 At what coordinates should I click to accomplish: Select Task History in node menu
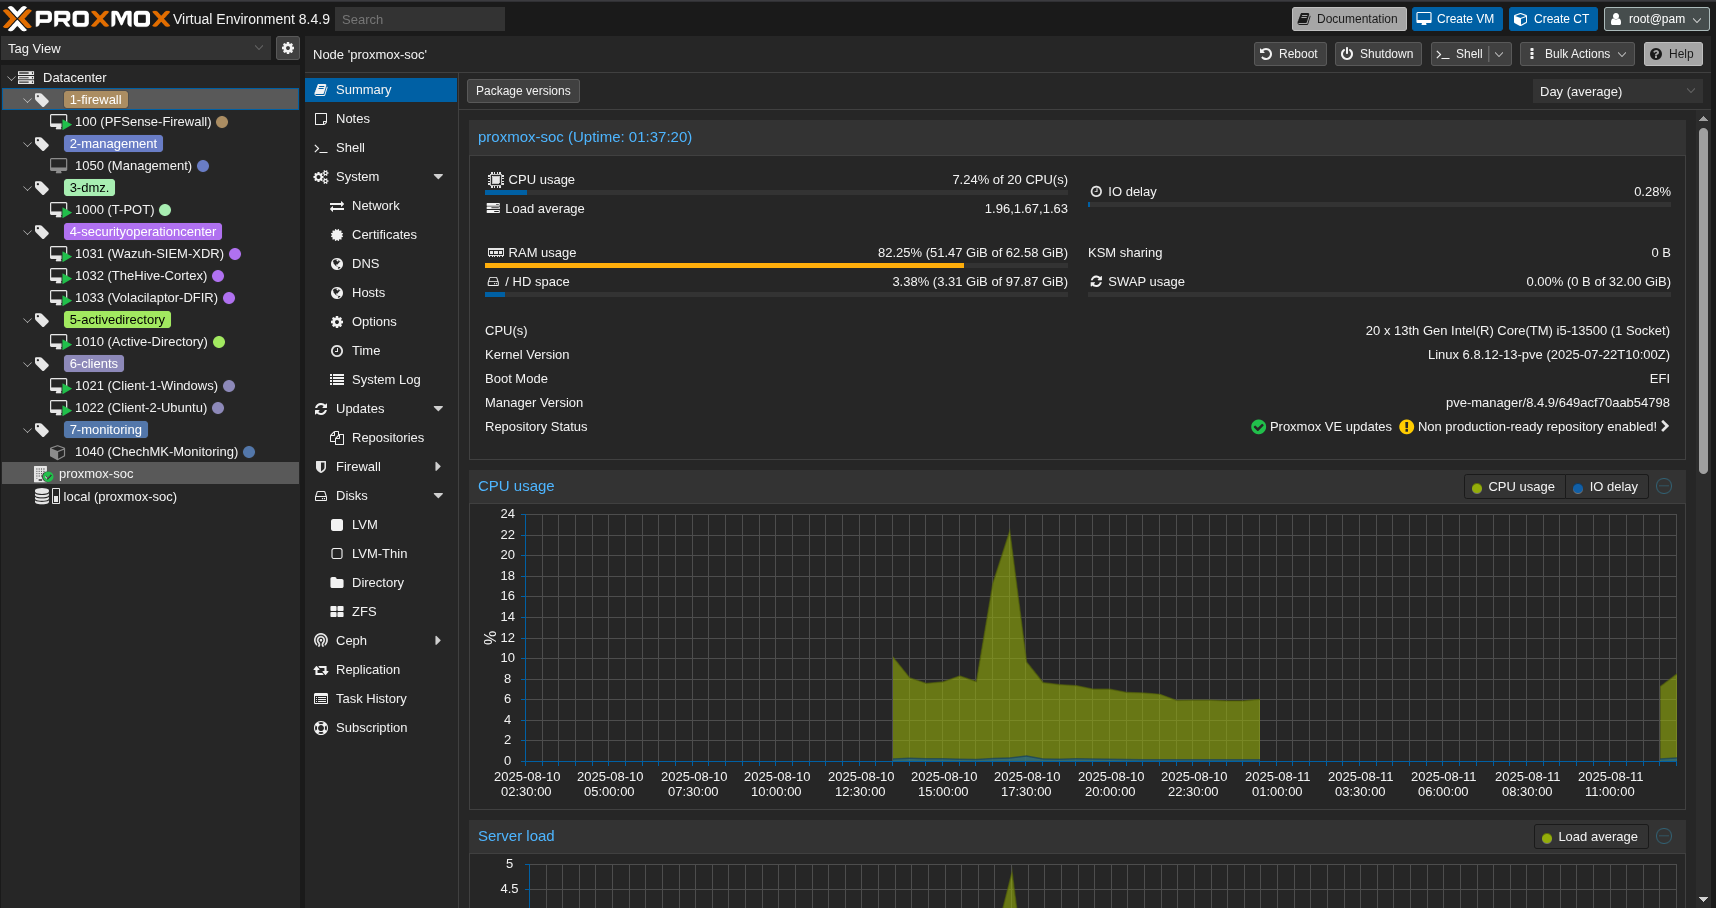pyautogui.click(x=371, y=699)
